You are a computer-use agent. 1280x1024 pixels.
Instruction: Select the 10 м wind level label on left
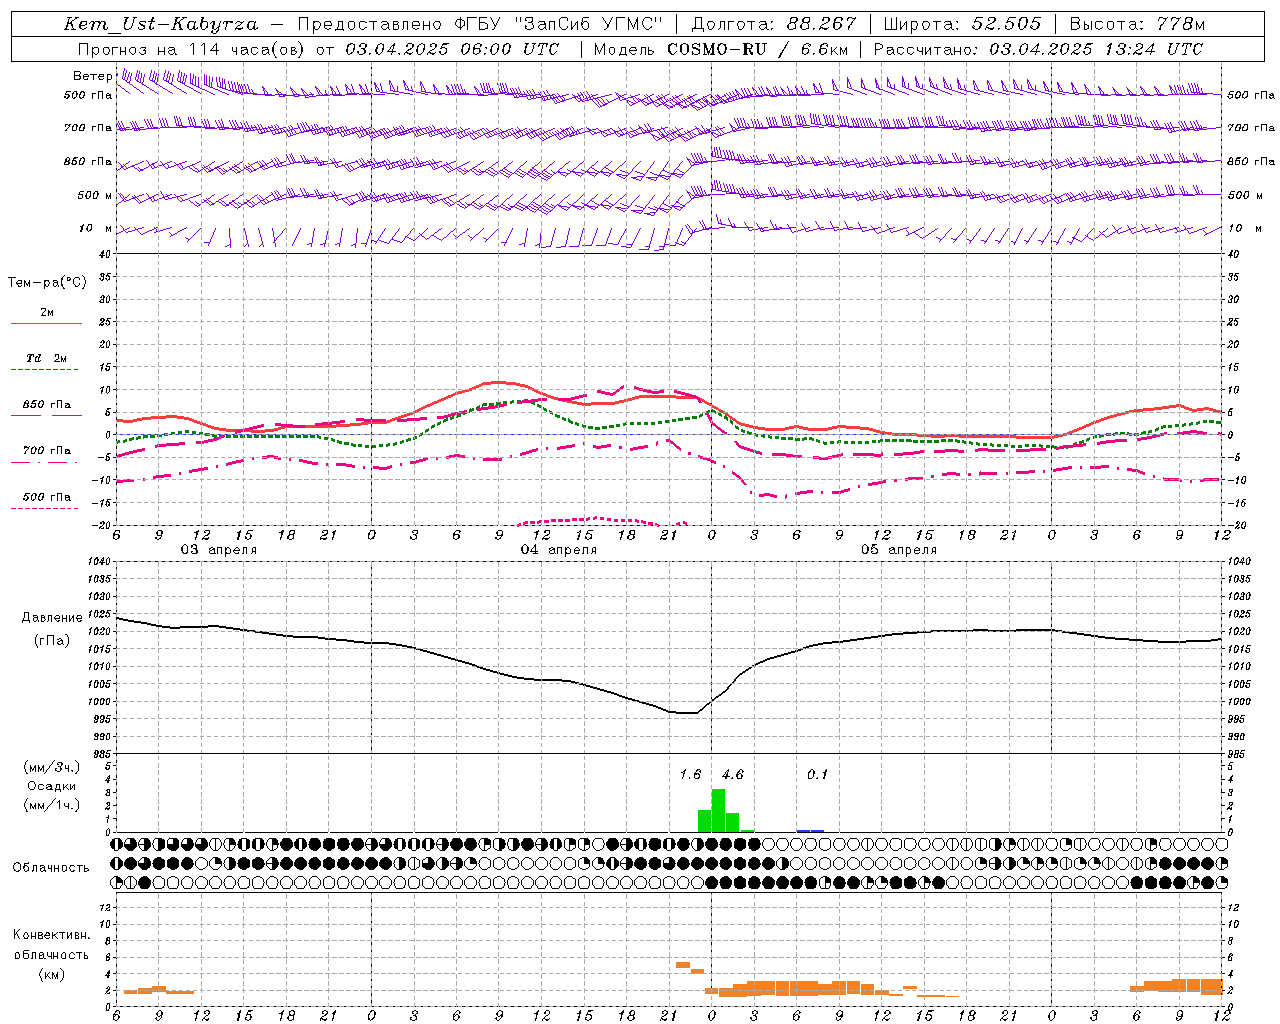95,228
